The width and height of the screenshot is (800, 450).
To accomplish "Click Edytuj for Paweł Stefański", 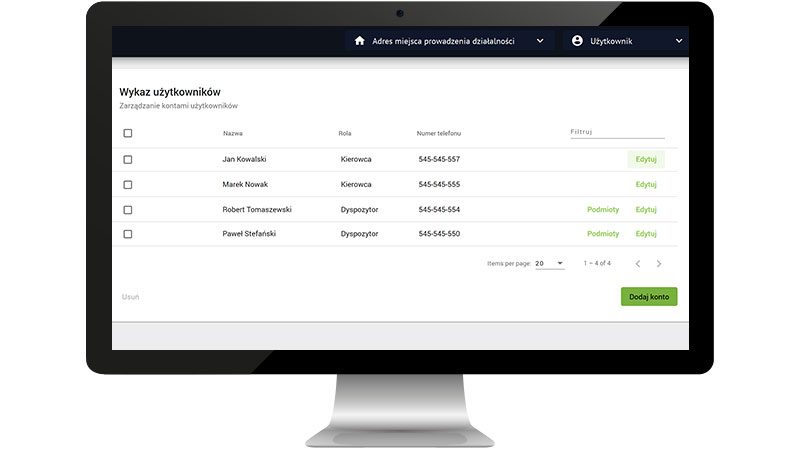I will pos(646,234).
